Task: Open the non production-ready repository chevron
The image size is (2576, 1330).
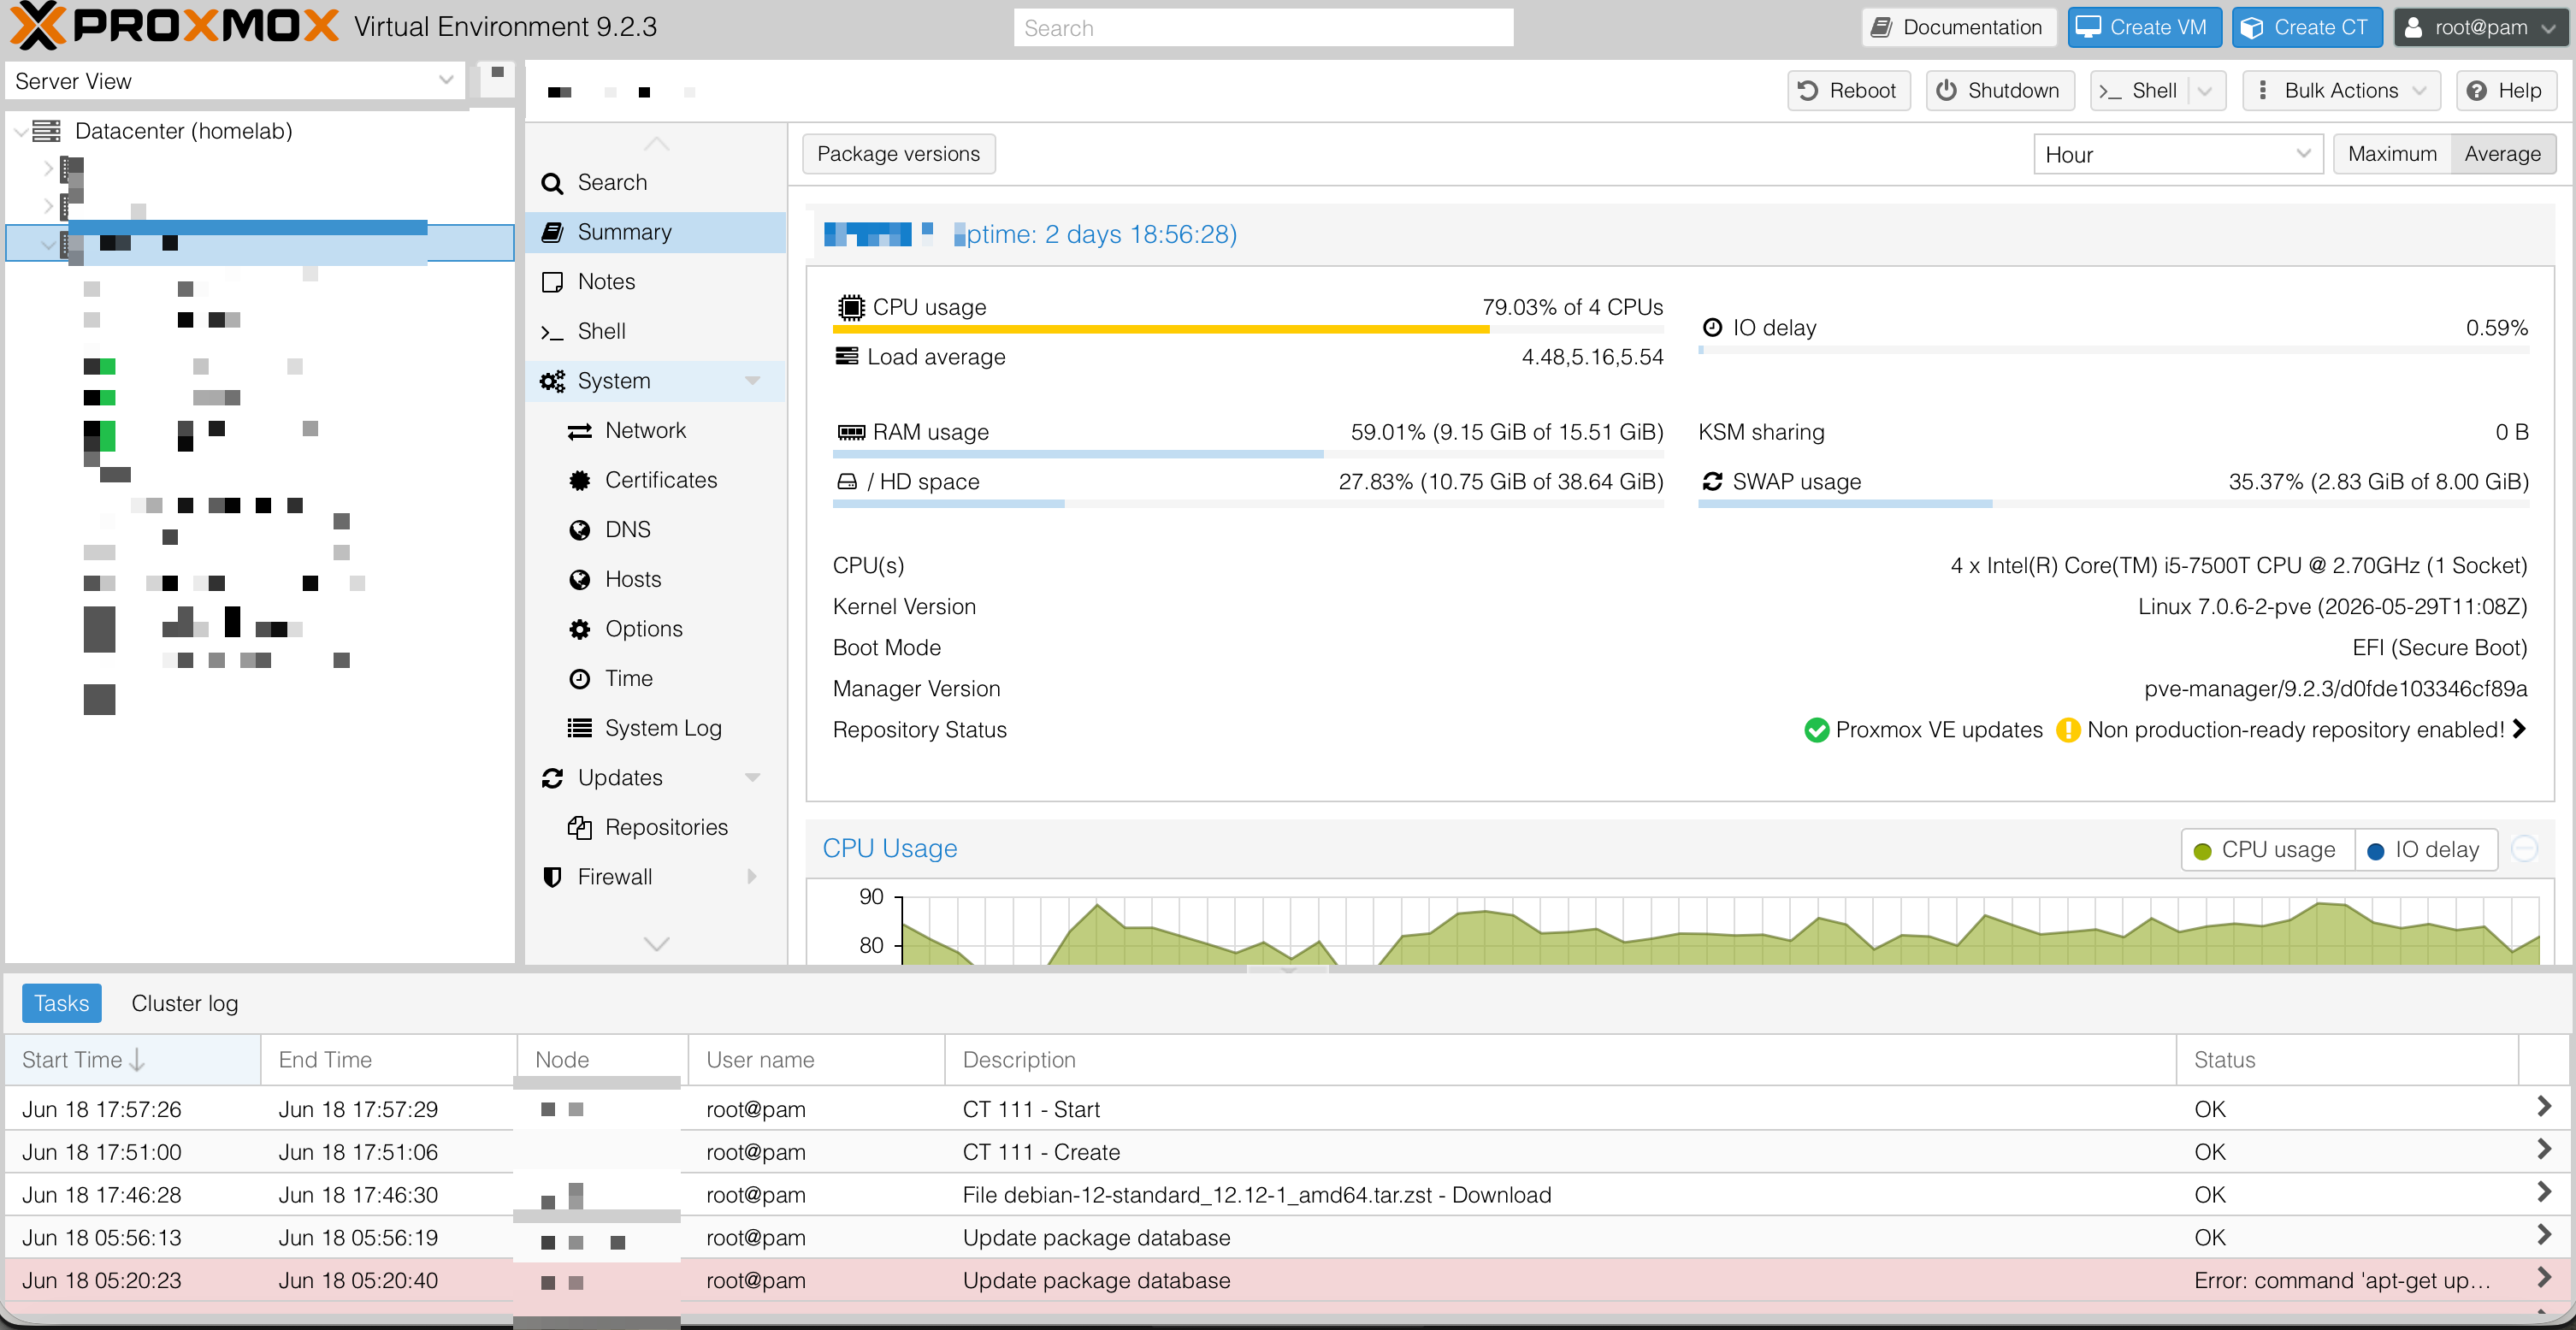Action: (x=2519, y=729)
